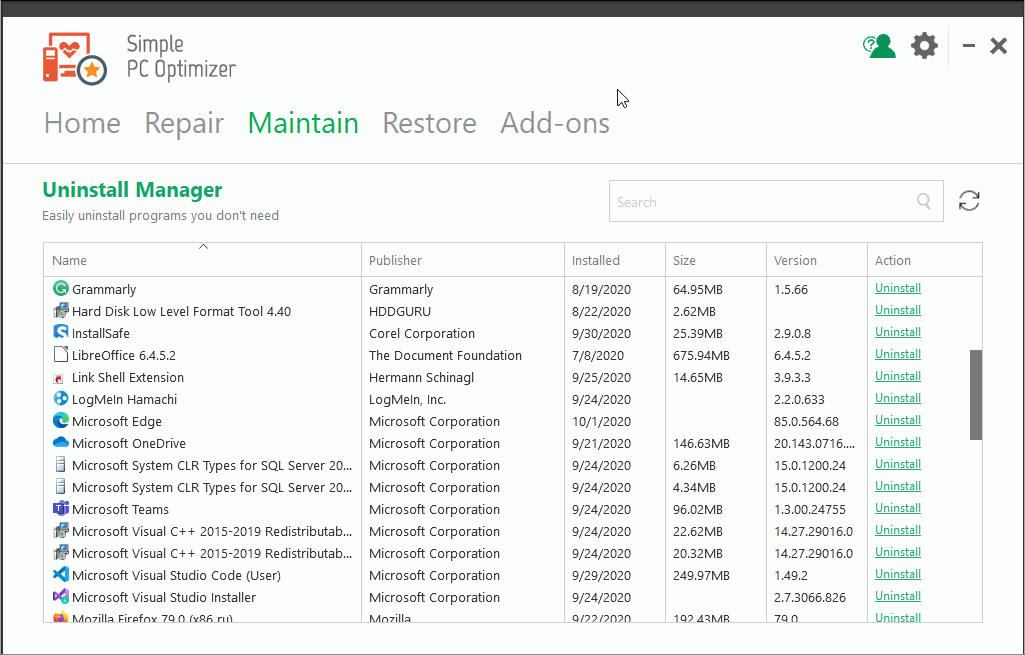Select the Microsoft Teams icon in list
Screen dimensions: 1025x655
[60, 509]
